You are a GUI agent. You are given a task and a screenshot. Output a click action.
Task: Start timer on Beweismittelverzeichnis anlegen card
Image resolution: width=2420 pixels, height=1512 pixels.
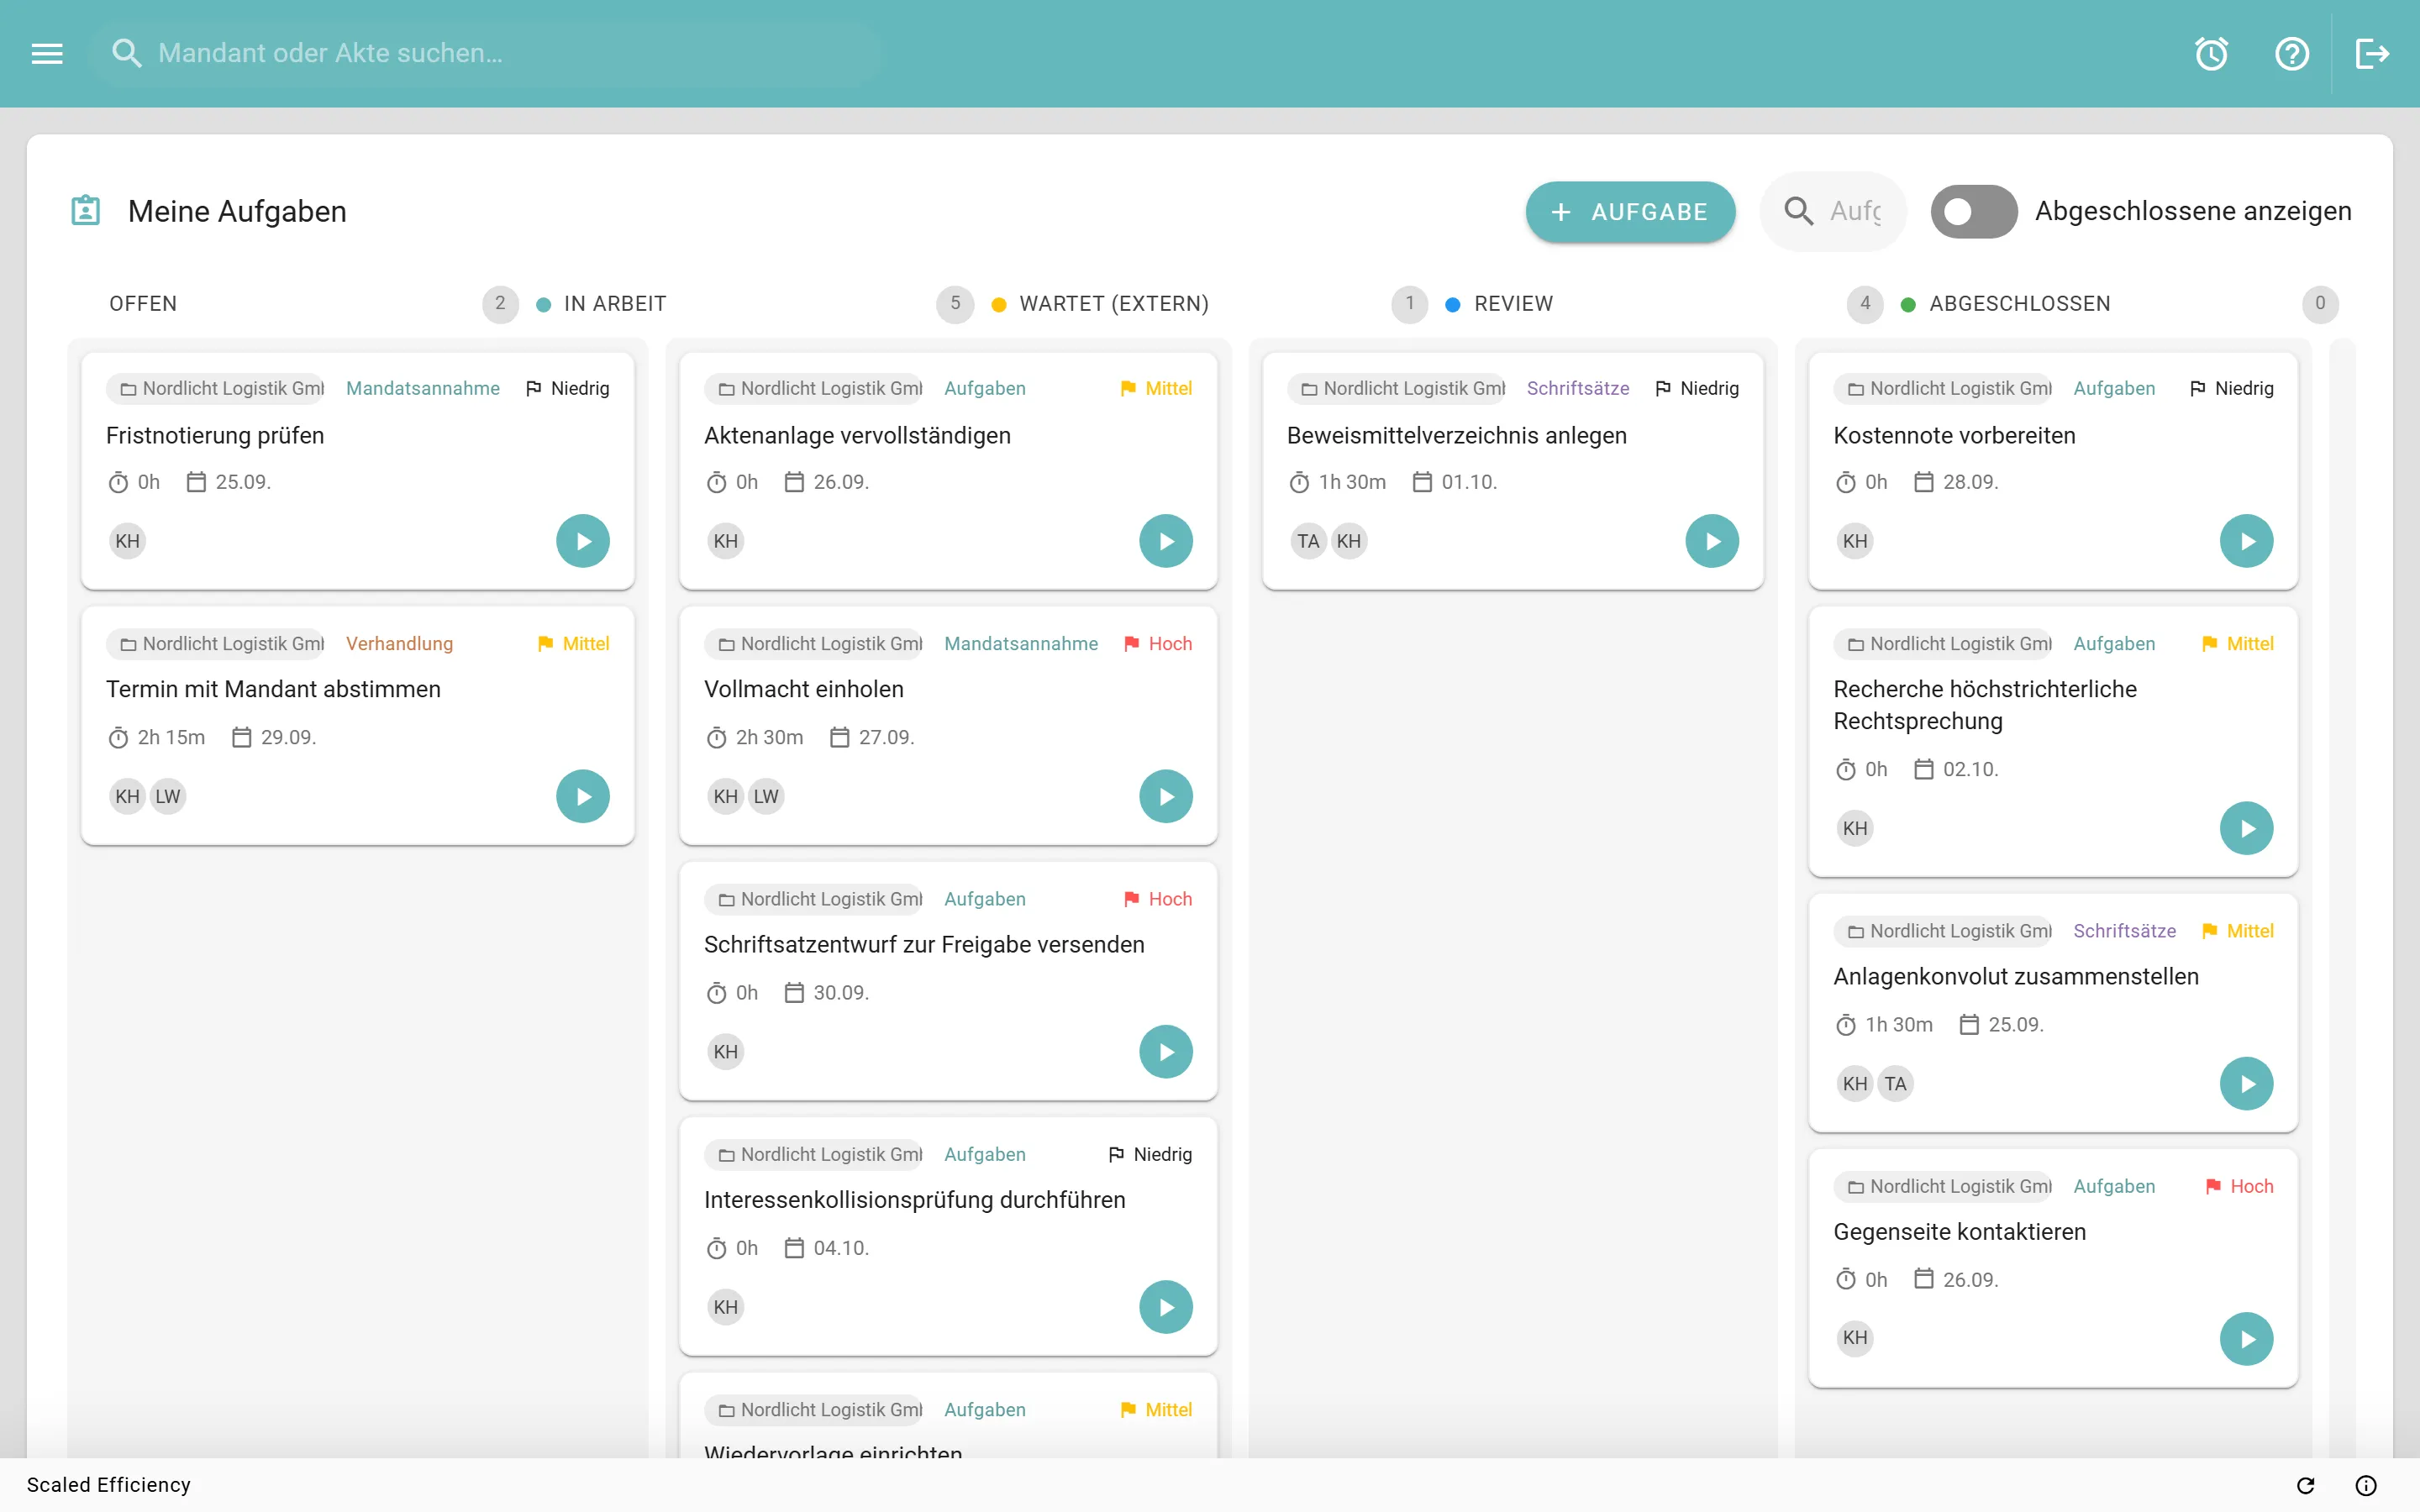coord(1712,541)
